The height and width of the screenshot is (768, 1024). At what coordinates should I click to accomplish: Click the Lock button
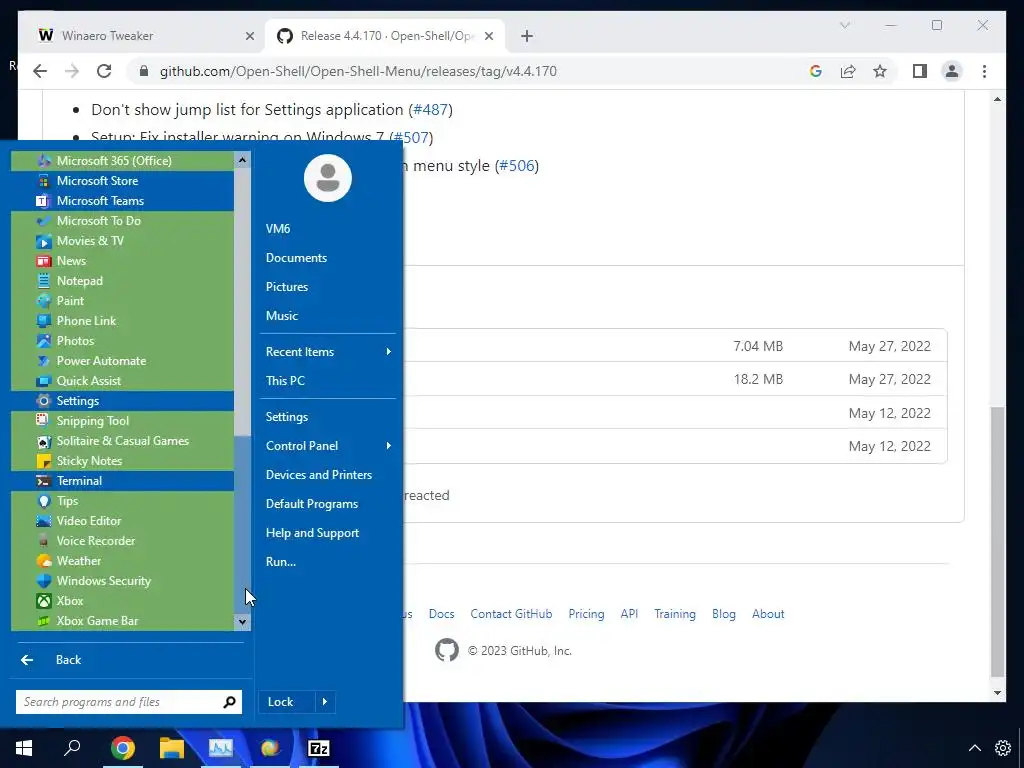pyautogui.click(x=287, y=702)
